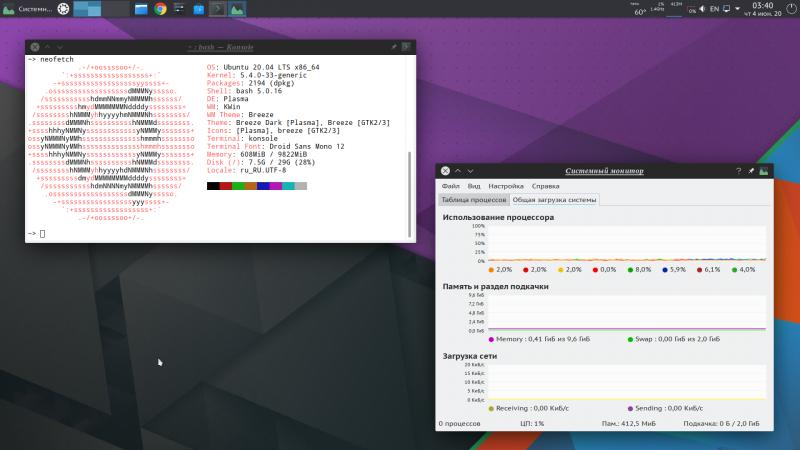
Task: Click the up-arrow titlebar button in Konsole
Action: [47, 47]
